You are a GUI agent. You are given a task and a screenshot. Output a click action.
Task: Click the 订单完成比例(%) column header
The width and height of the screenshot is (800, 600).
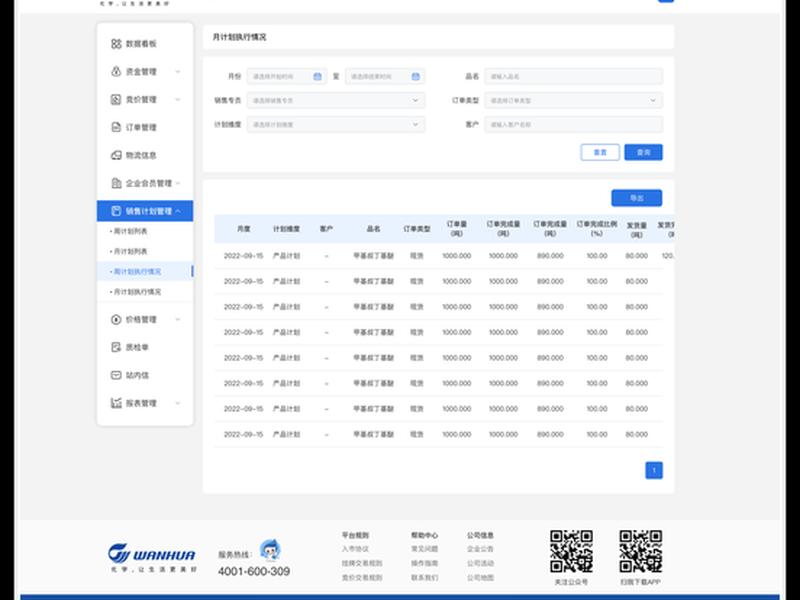pos(596,229)
